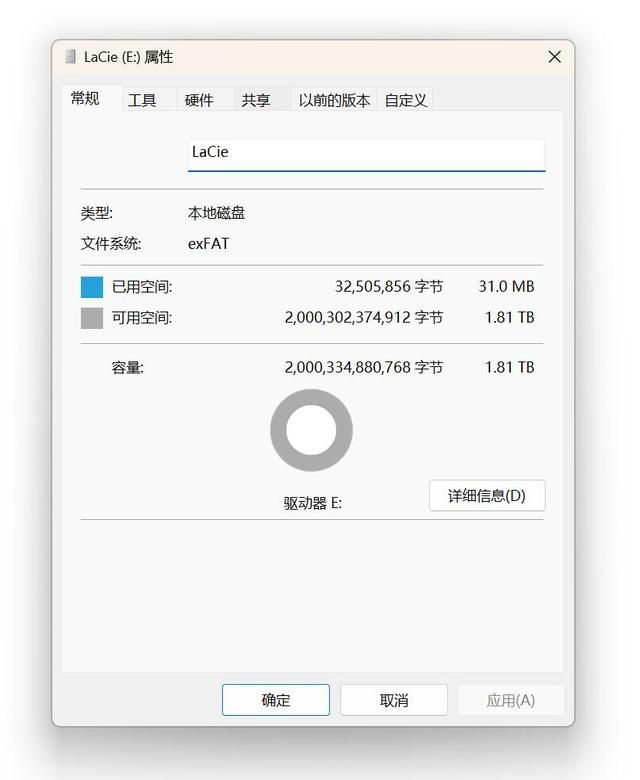Click the used bytes value 32,505,856 字节
Image resolution: width=640 pixels, height=780 pixels.
[x=389, y=287]
